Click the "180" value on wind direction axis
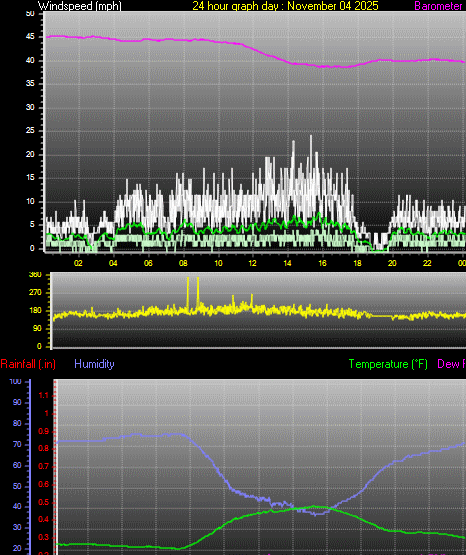Viewport: 466px width, 555px height. pos(35,311)
